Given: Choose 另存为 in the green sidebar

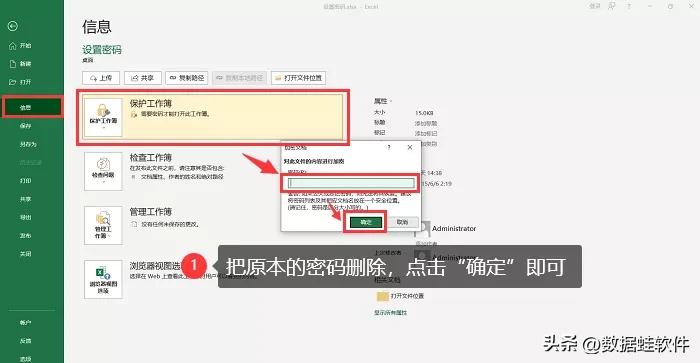Looking at the screenshot, I should (28, 144).
